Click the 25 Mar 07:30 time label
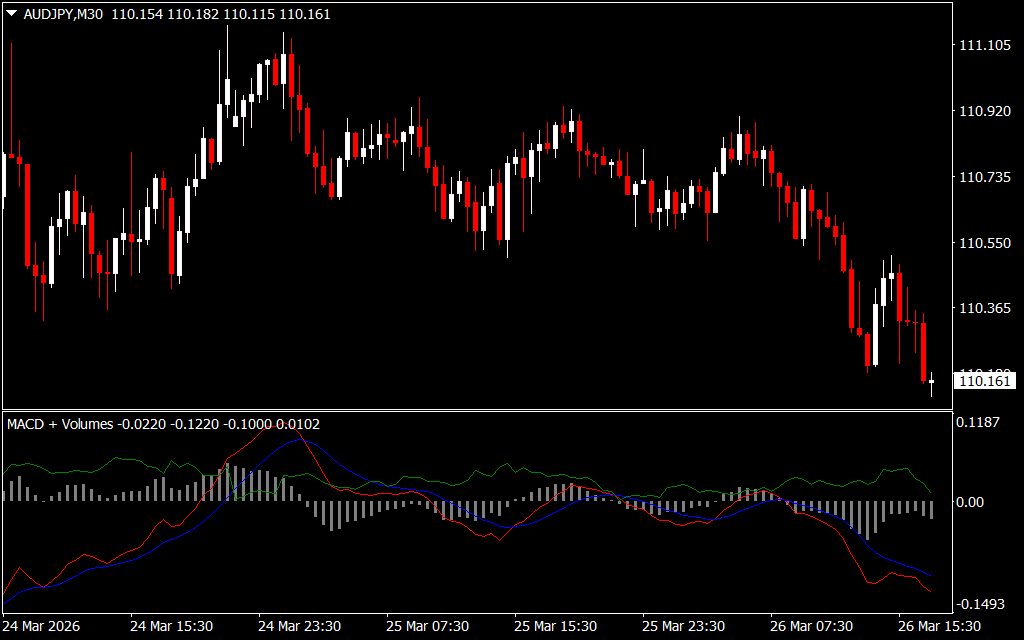The height and width of the screenshot is (640, 1024). [427, 626]
